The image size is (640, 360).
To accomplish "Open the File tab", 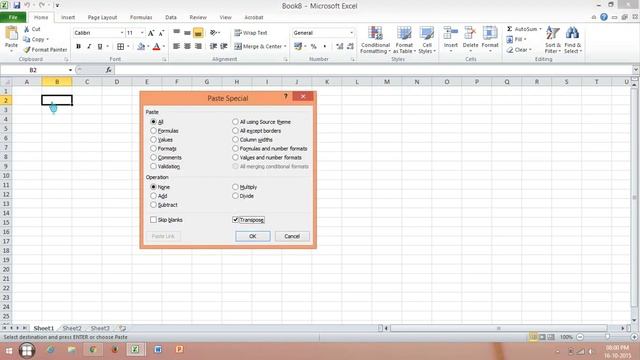I will click(x=13, y=17).
